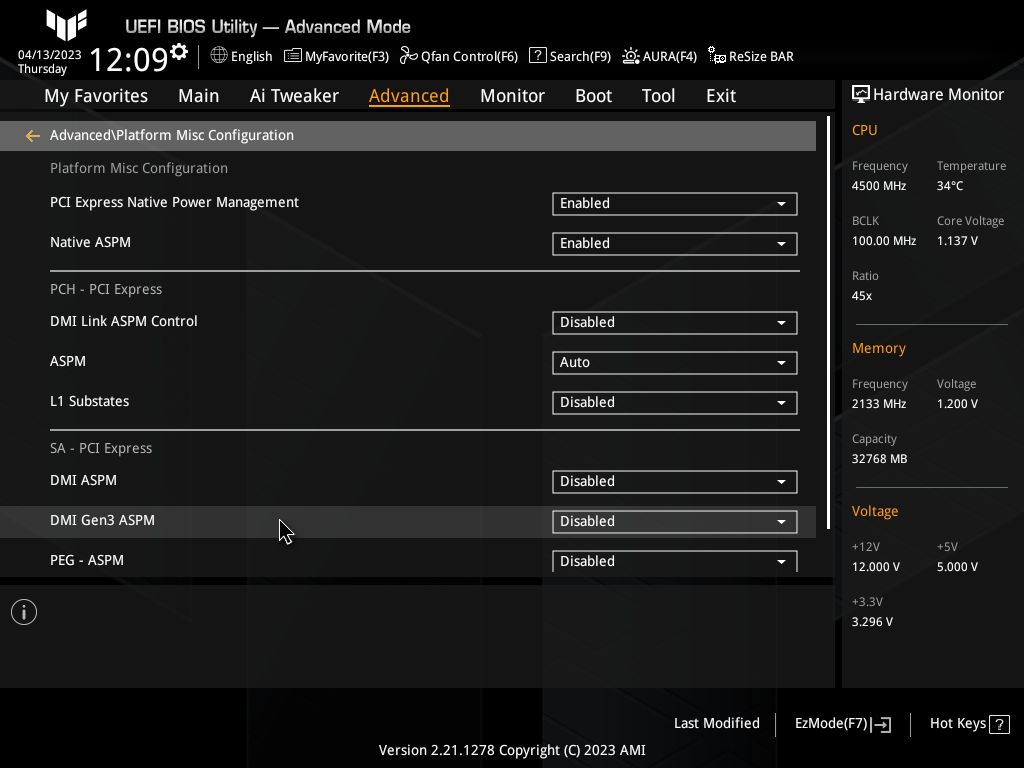
Task: Click the EzMode exit arrow icon
Action: point(881,724)
